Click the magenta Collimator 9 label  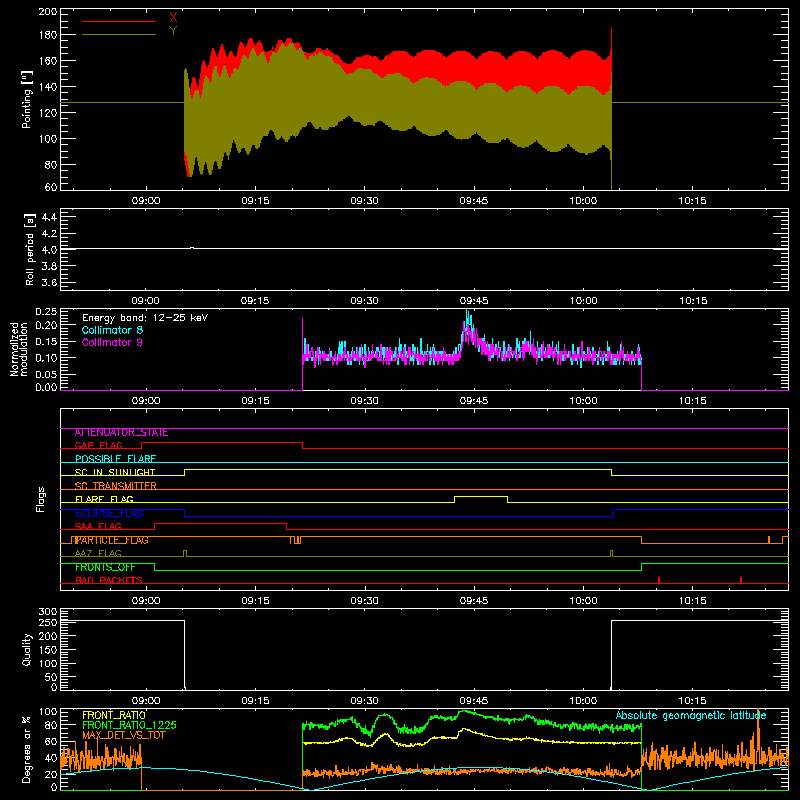(x=112, y=342)
